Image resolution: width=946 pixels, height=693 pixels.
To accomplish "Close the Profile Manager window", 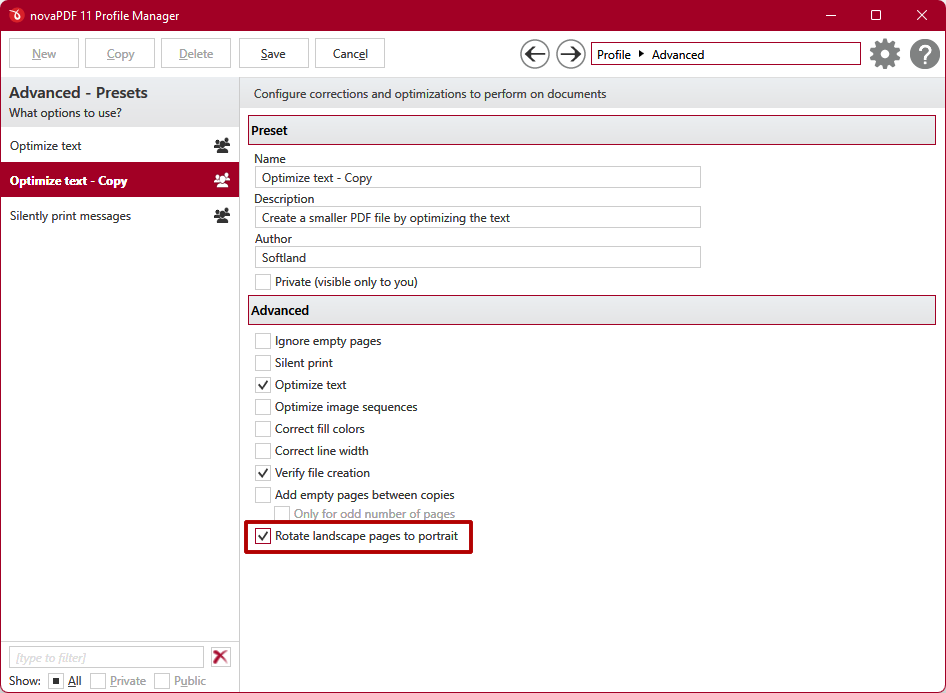I will 922,15.
